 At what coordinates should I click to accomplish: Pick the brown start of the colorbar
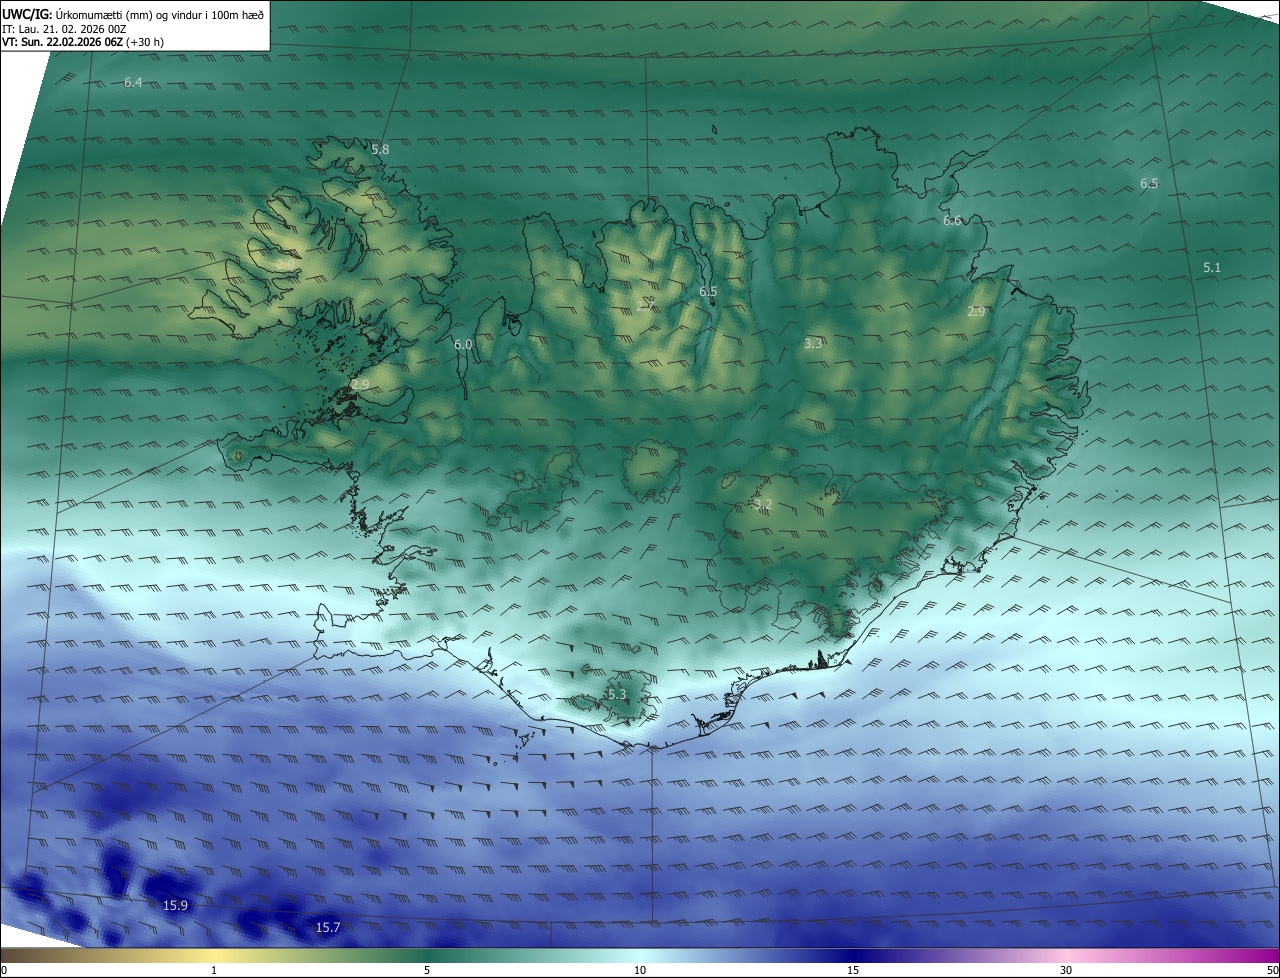point(10,955)
